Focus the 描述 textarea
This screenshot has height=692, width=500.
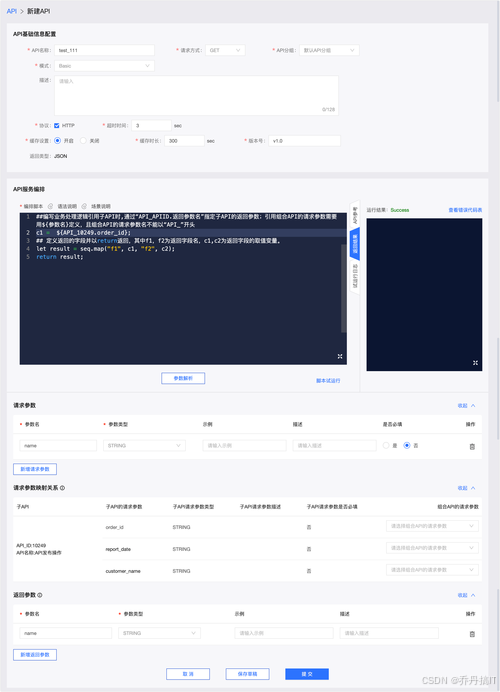(196, 95)
